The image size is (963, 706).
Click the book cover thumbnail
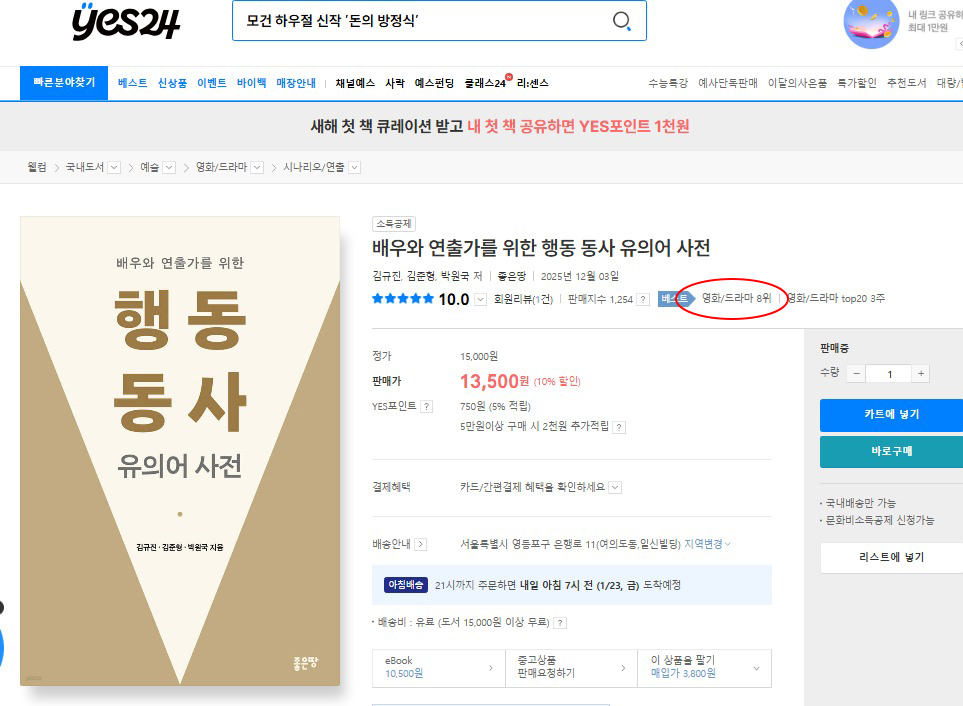pos(180,450)
